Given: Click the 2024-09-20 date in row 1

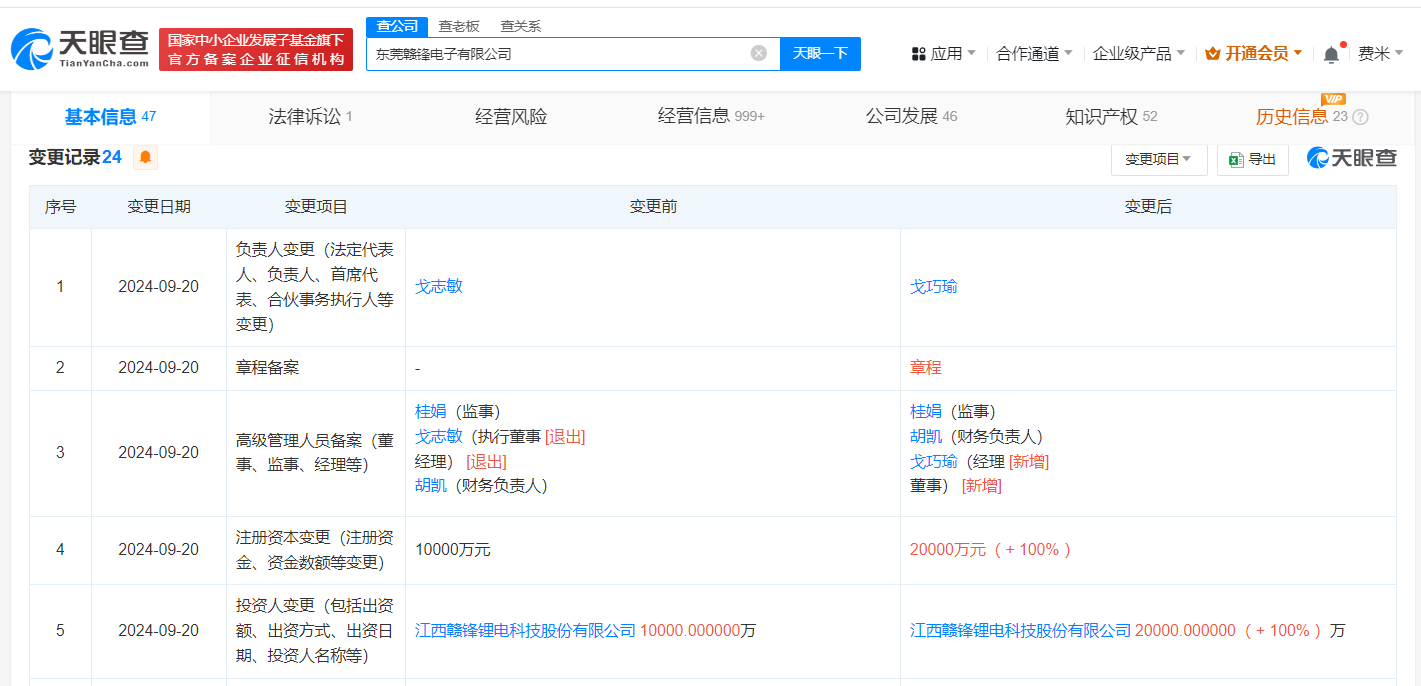Looking at the screenshot, I should click(x=158, y=287).
